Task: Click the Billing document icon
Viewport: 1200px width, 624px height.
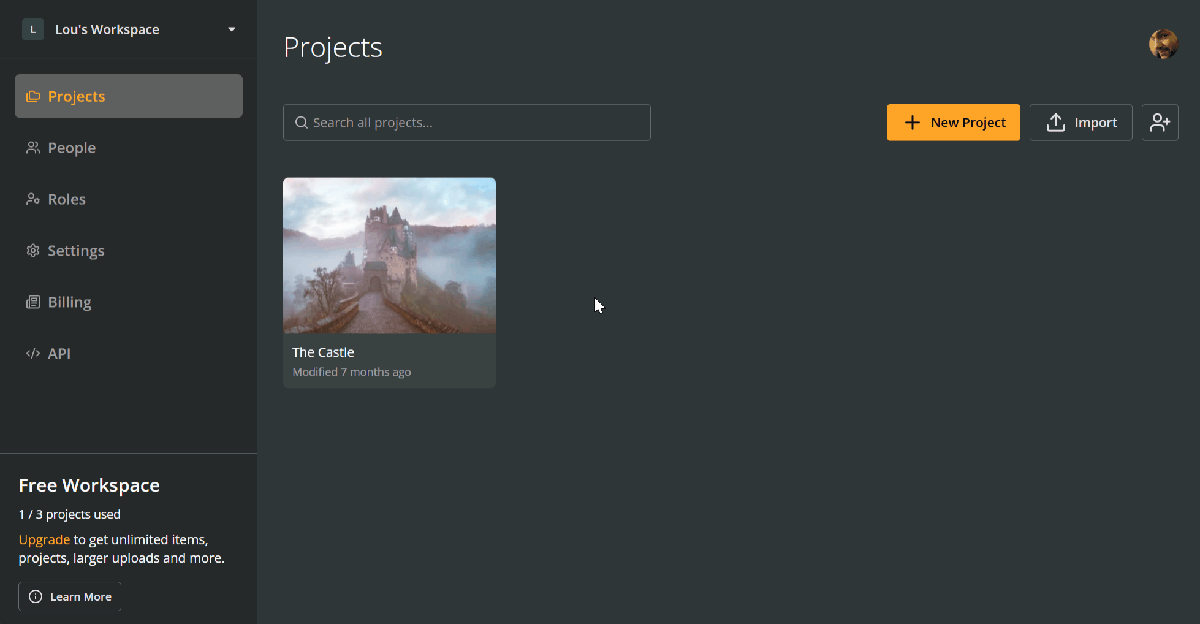Action: click(x=33, y=302)
